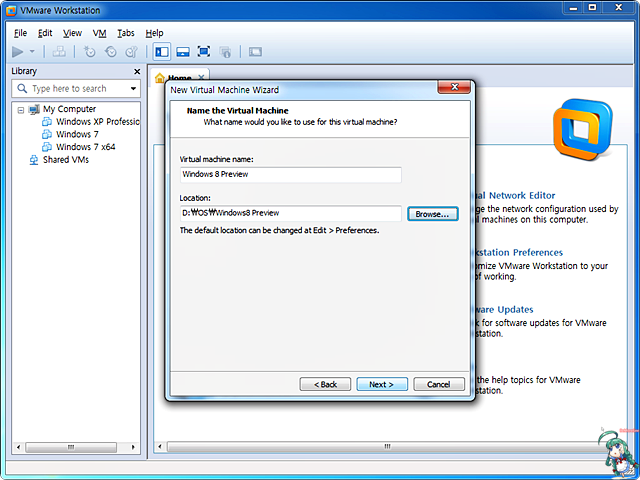
Task: Collapse the My Computer tree node
Action: [21, 110]
